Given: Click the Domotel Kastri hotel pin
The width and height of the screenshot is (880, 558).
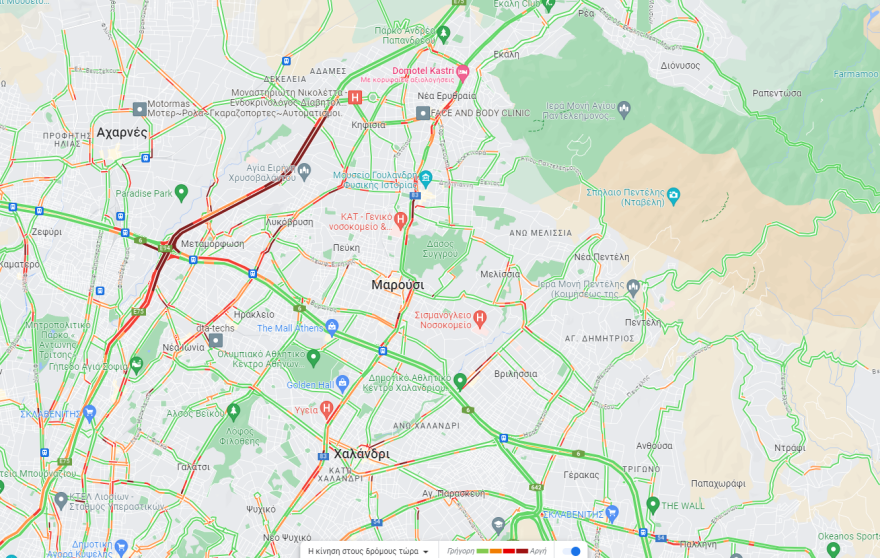Looking at the screenshot, I should pos(462,72).
